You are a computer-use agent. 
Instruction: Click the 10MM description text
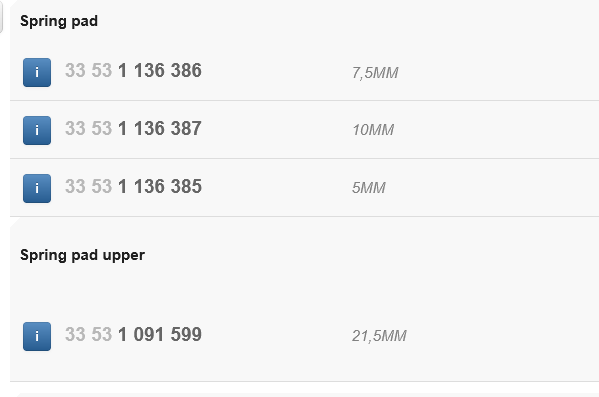(373, 130)
